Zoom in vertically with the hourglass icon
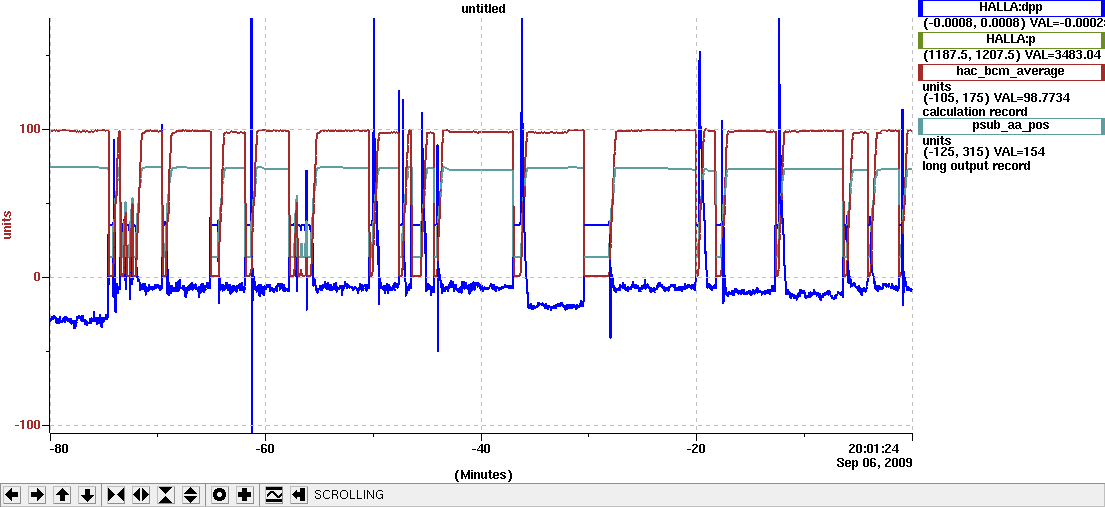Viewport: 1105px width, 507px height. [166, 495]
